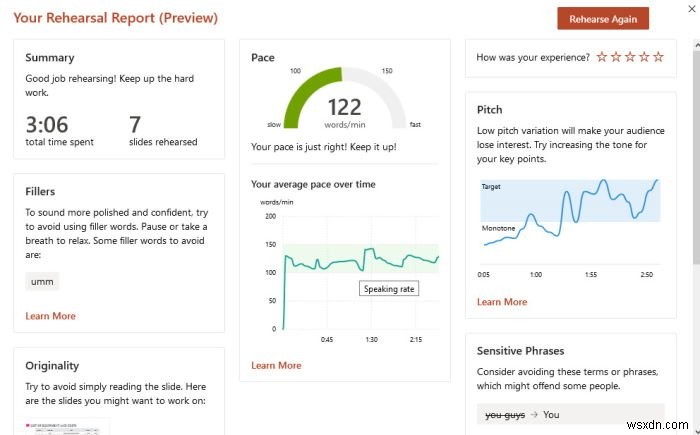Rate the experience one star

click(x=601, y=57)
